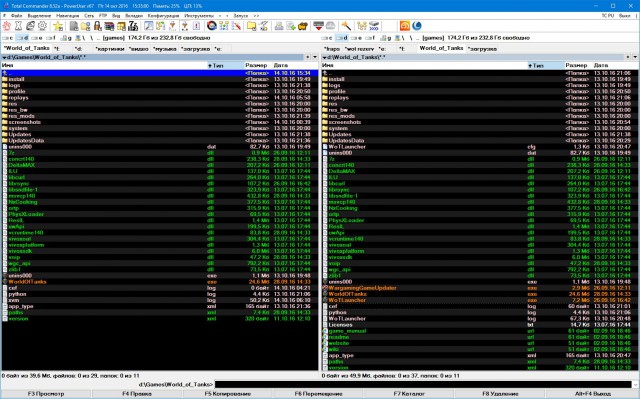Select drive c in the right panel
The width and height of the screenshot is (640, 399).
[328, 38]
